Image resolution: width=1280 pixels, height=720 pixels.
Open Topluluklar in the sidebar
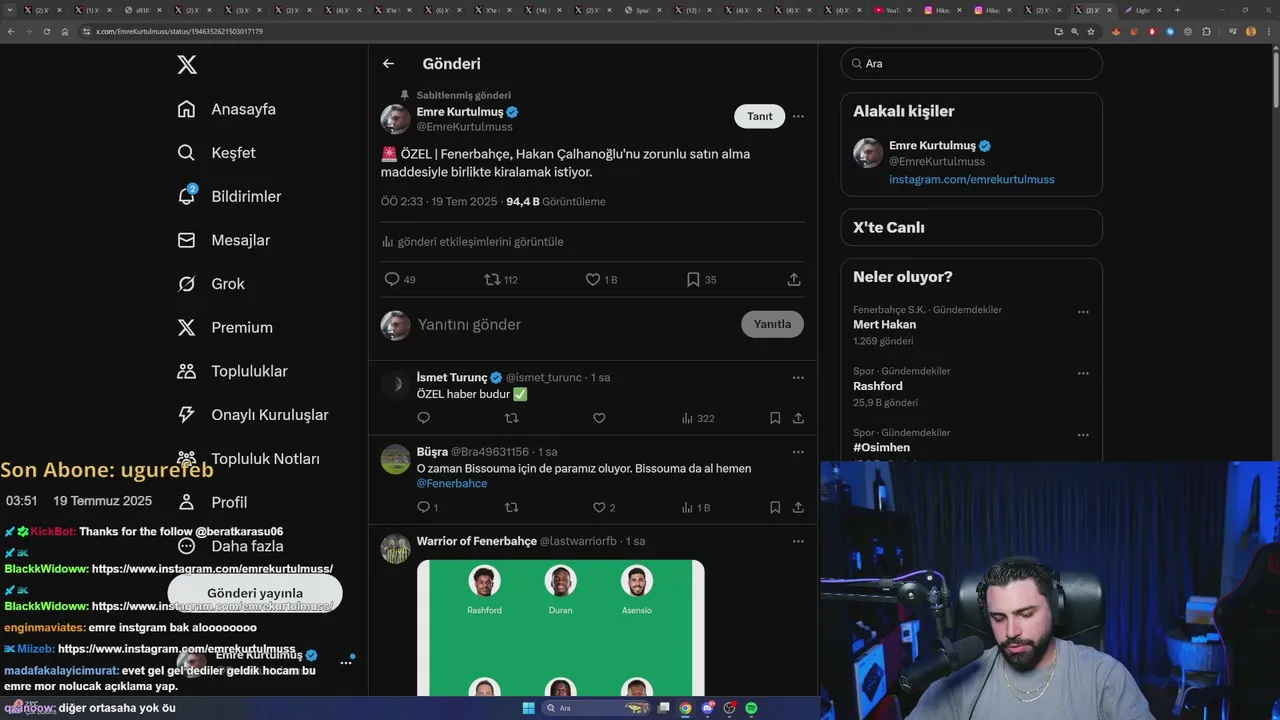tap(232, 371)
